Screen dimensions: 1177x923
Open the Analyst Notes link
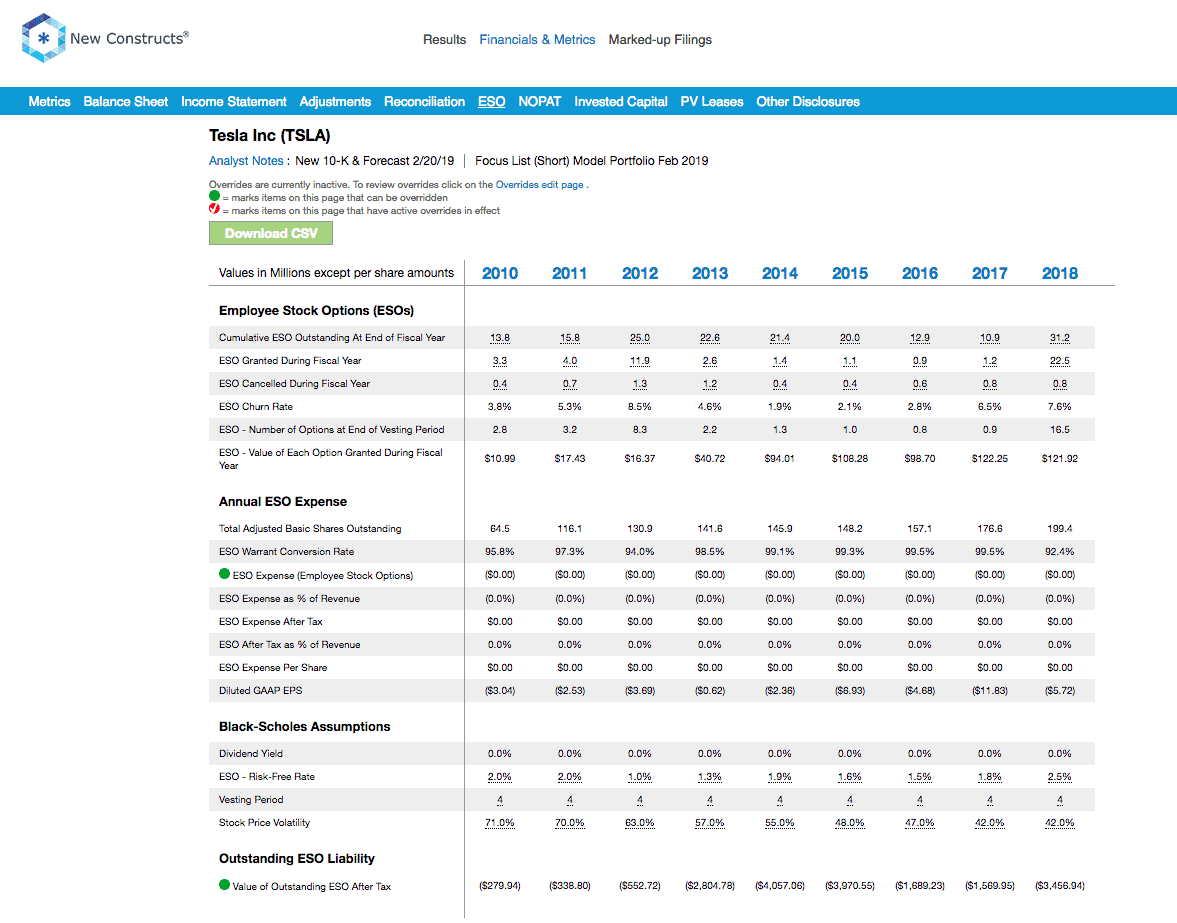click(246, 161)
